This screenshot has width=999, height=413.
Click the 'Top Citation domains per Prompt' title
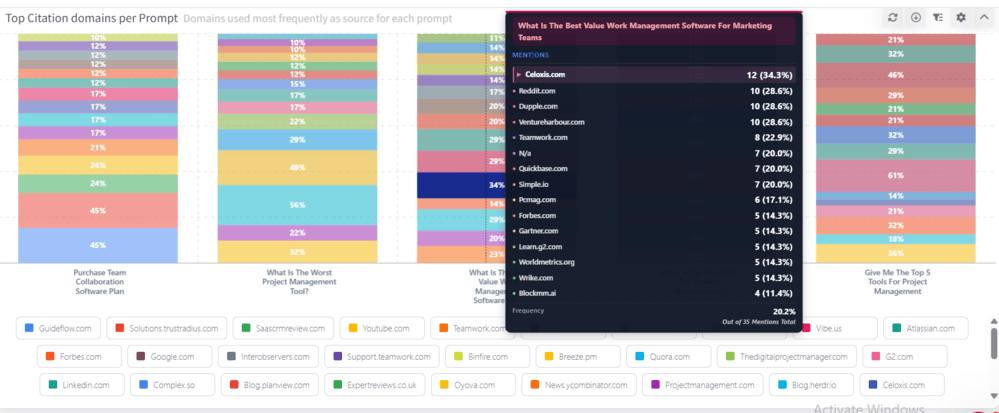coord(92,18)
